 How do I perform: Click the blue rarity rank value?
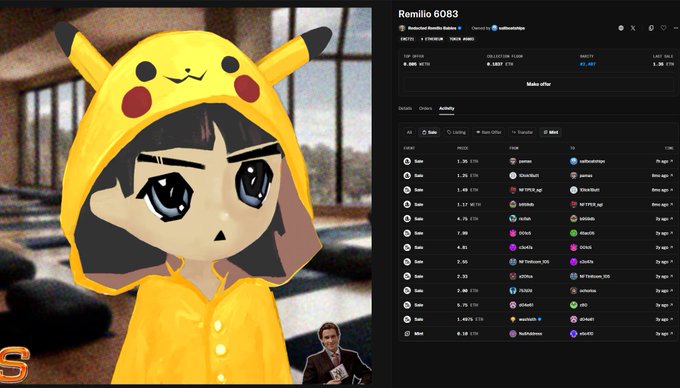pos(588,64)
